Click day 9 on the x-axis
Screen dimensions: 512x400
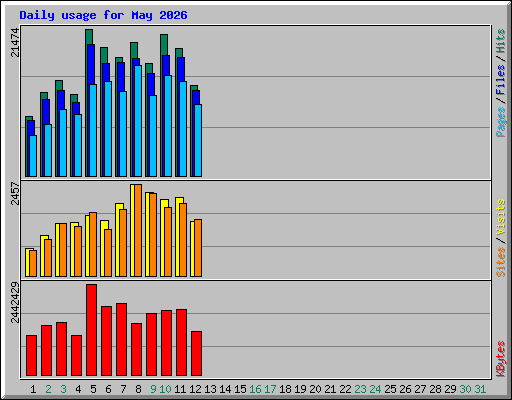coord(153,389)
